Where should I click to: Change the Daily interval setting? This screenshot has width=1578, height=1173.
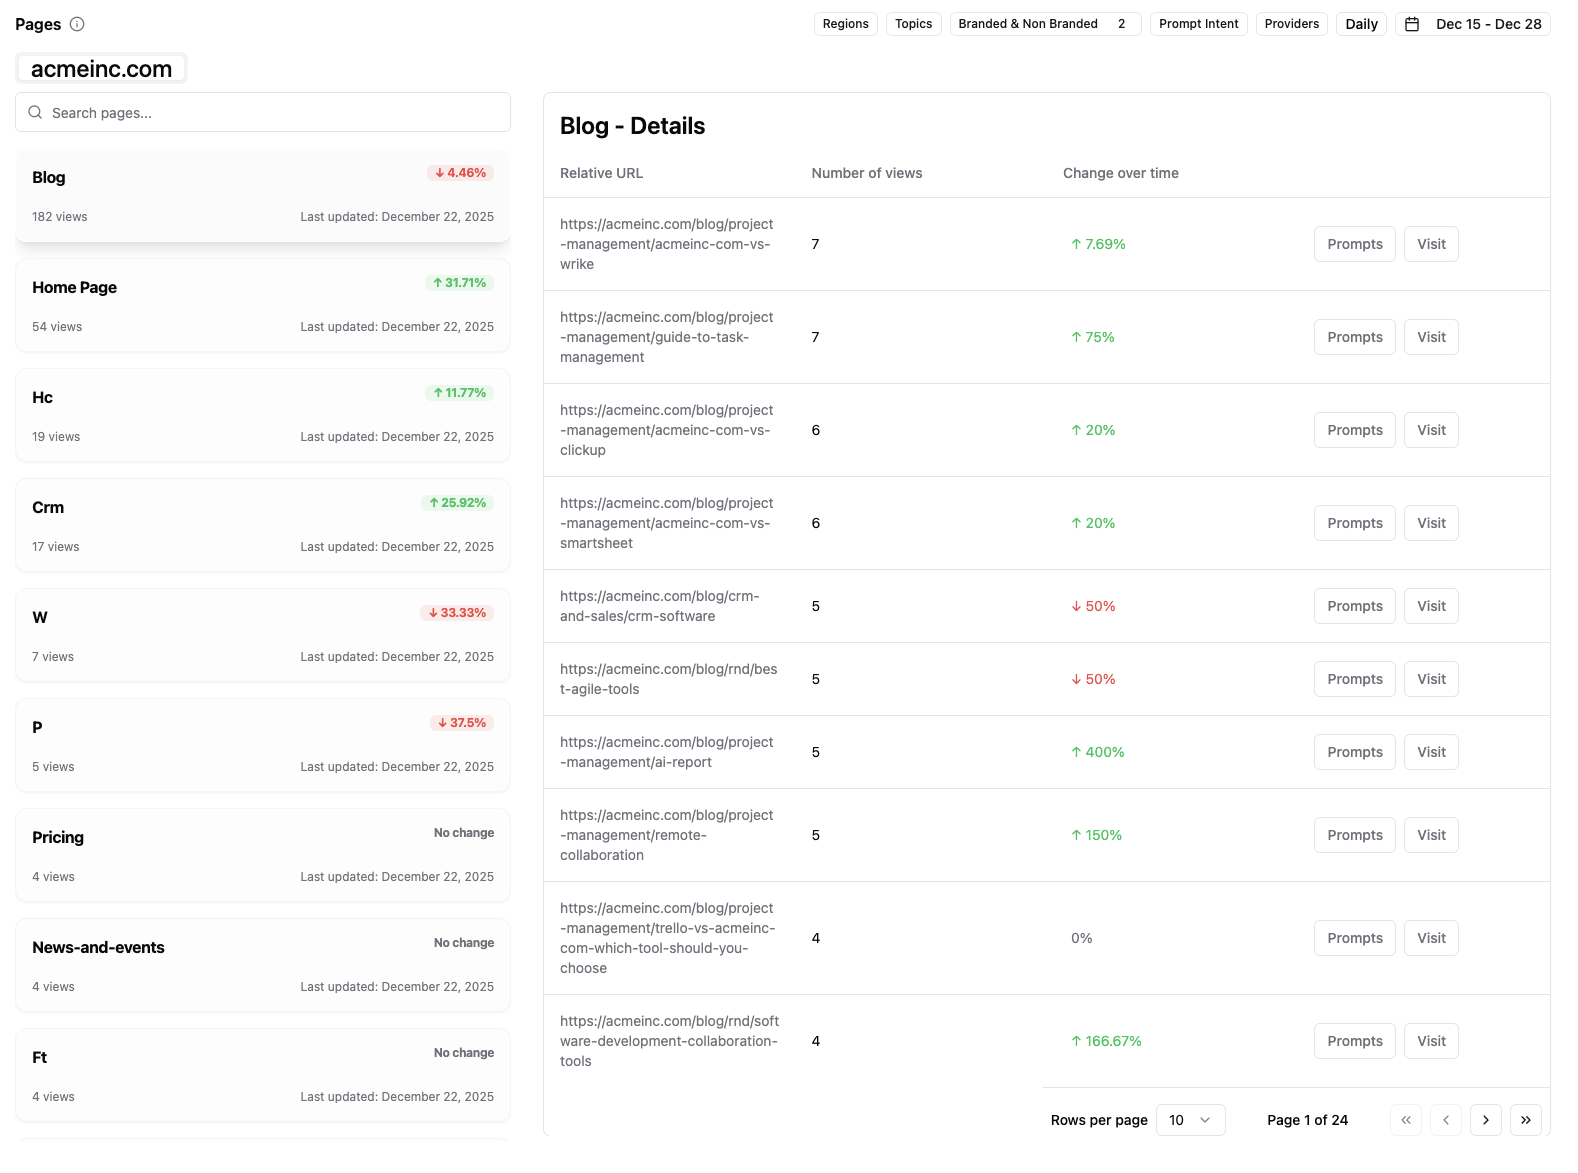(x=1361, y=24)
